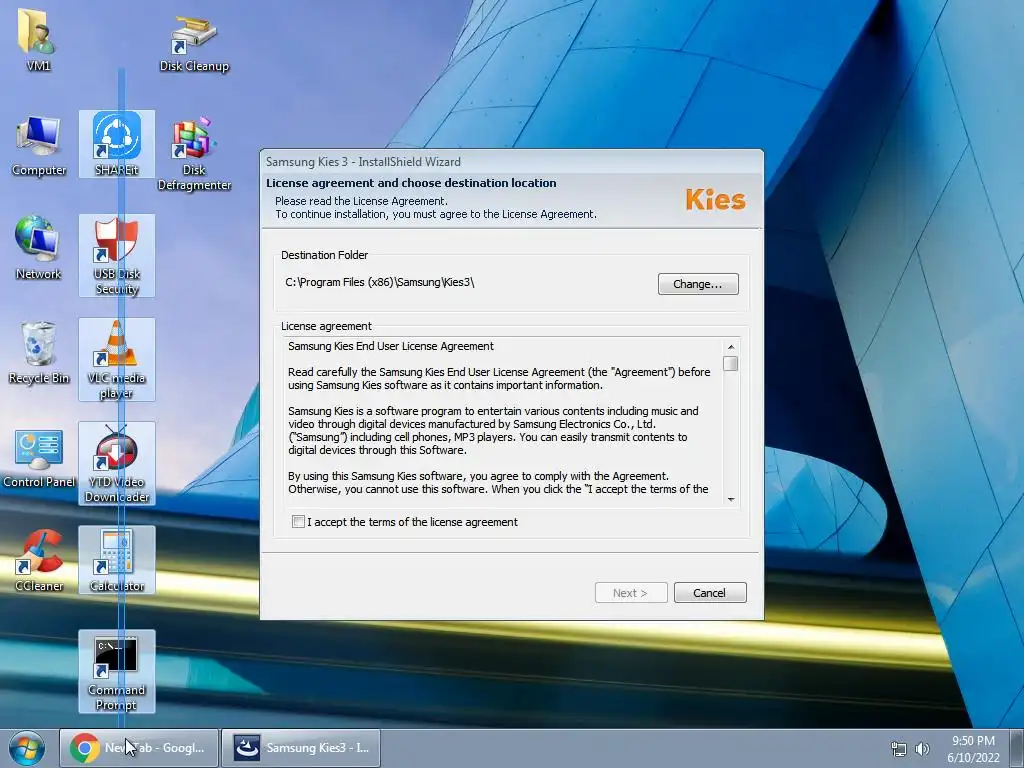Screen dimensions: 1024x768
Task: Select the SHAREit shortcut icon
Action: pyautogui.click(x=117, y=144)
